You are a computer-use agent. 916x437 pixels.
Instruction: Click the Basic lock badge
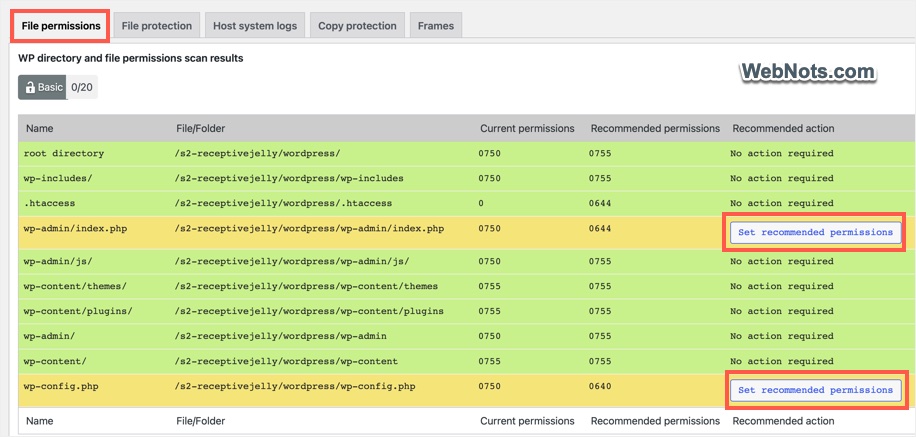click(x=42, y=87)
